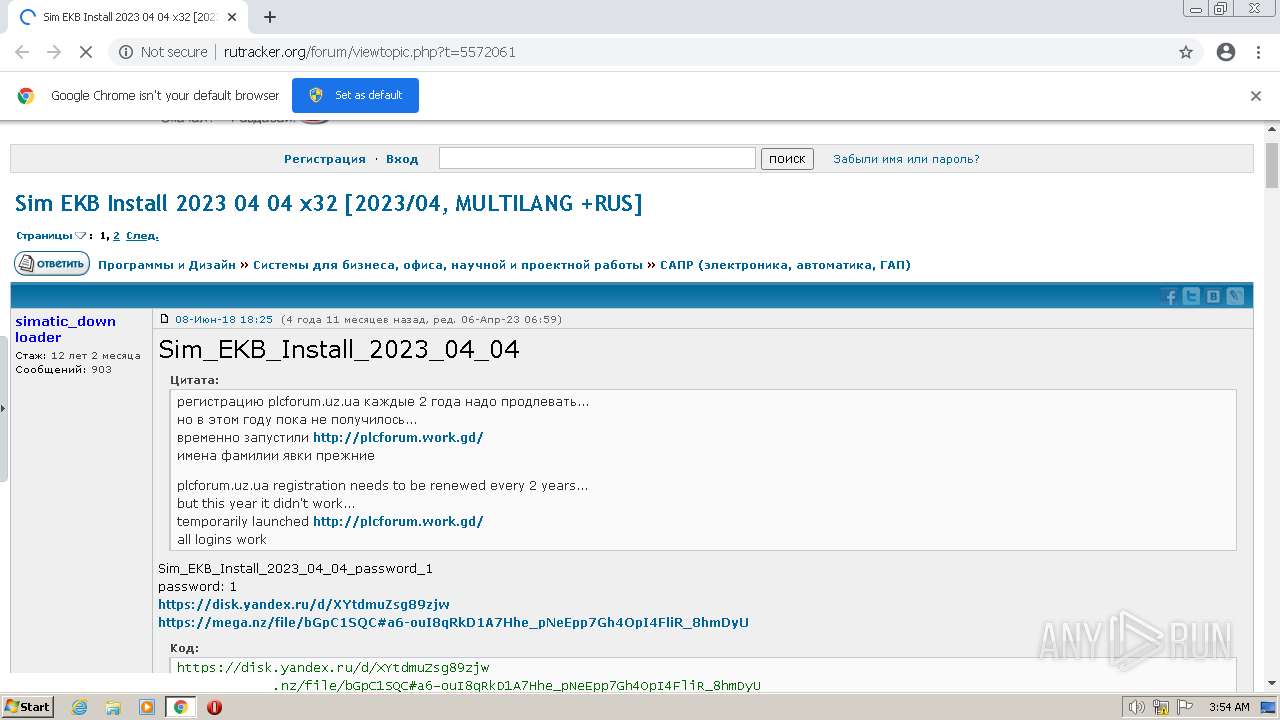Switch to Chrome in the taskbar
1280x720 pixels.
tap(180, 707)
